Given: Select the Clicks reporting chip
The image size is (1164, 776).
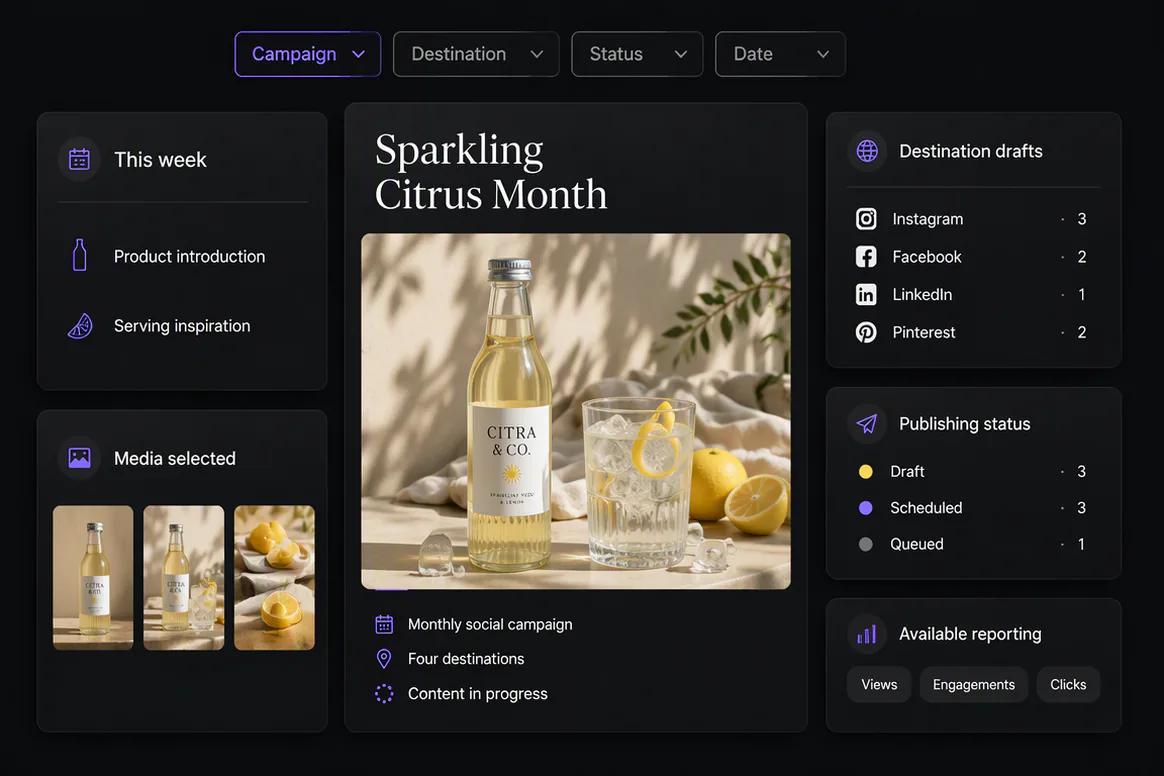Looking at the screenshot, I should [1068, 685].
